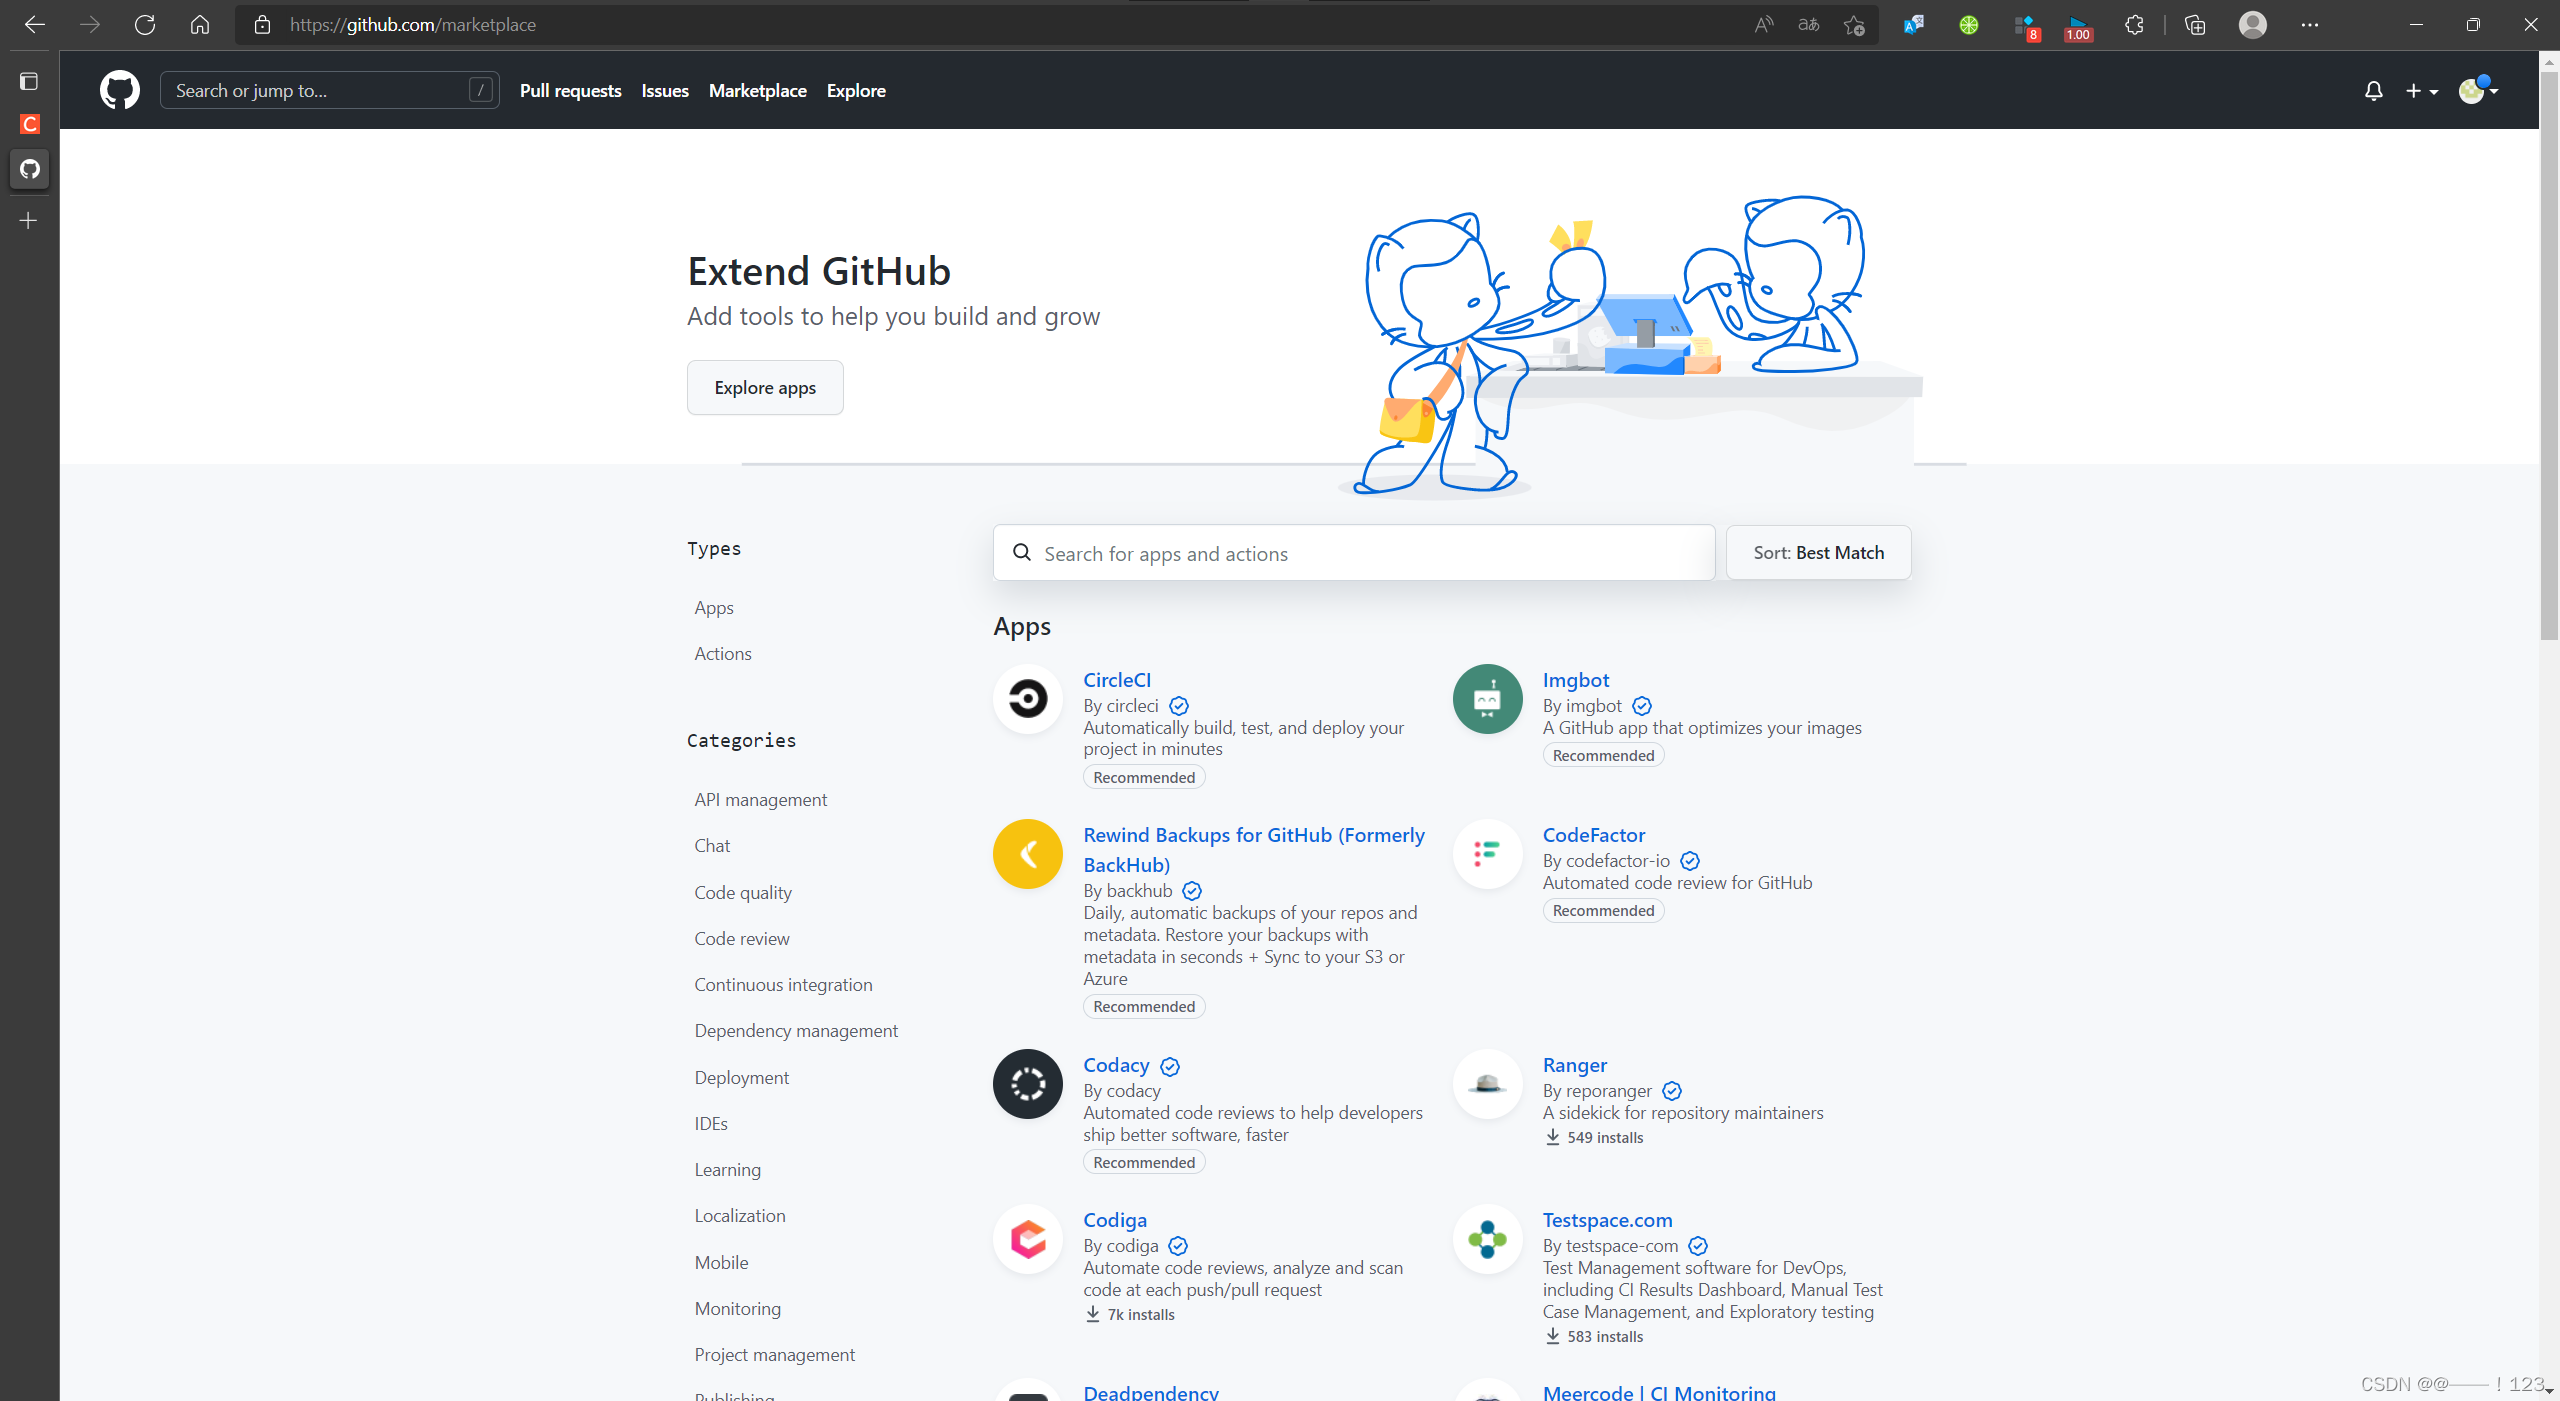This screenshot has height=1401, width=2560.
Task: Click the Codacy app logo
Action: pyautogui.click(x=1027, y=1083)
